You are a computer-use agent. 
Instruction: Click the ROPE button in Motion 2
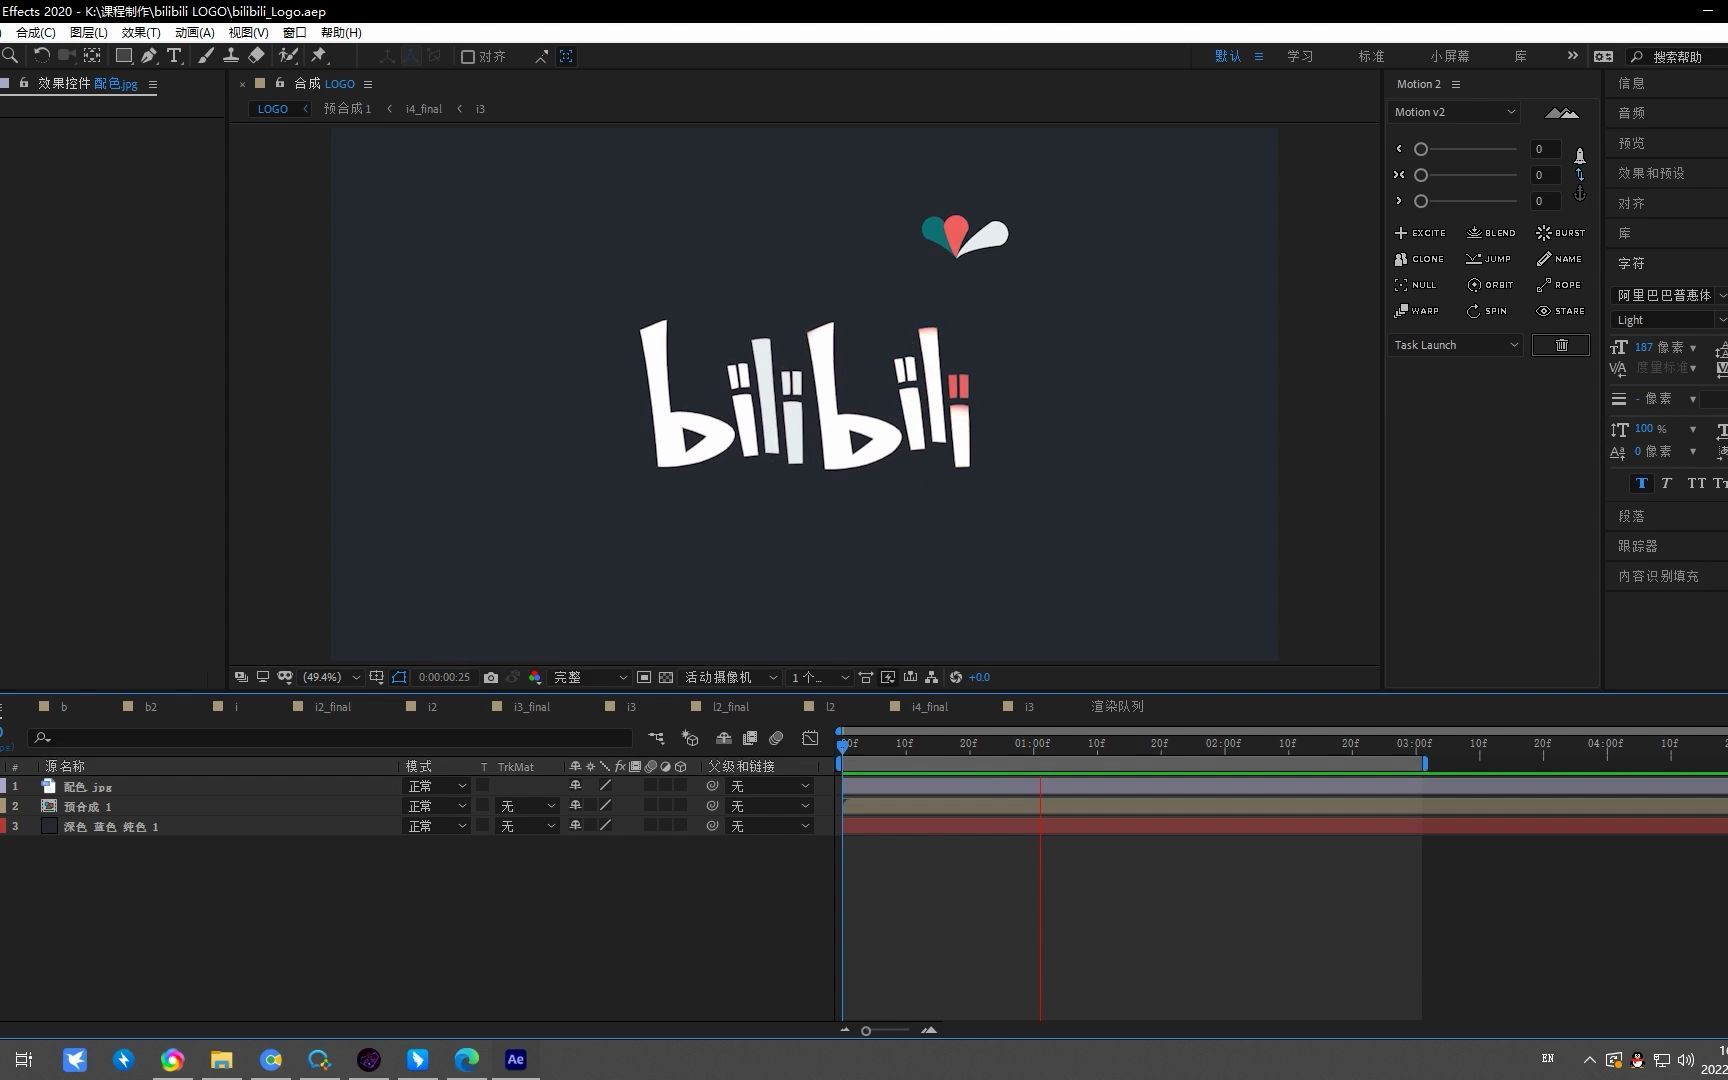pyautogui.click(x=1559, y=285)
